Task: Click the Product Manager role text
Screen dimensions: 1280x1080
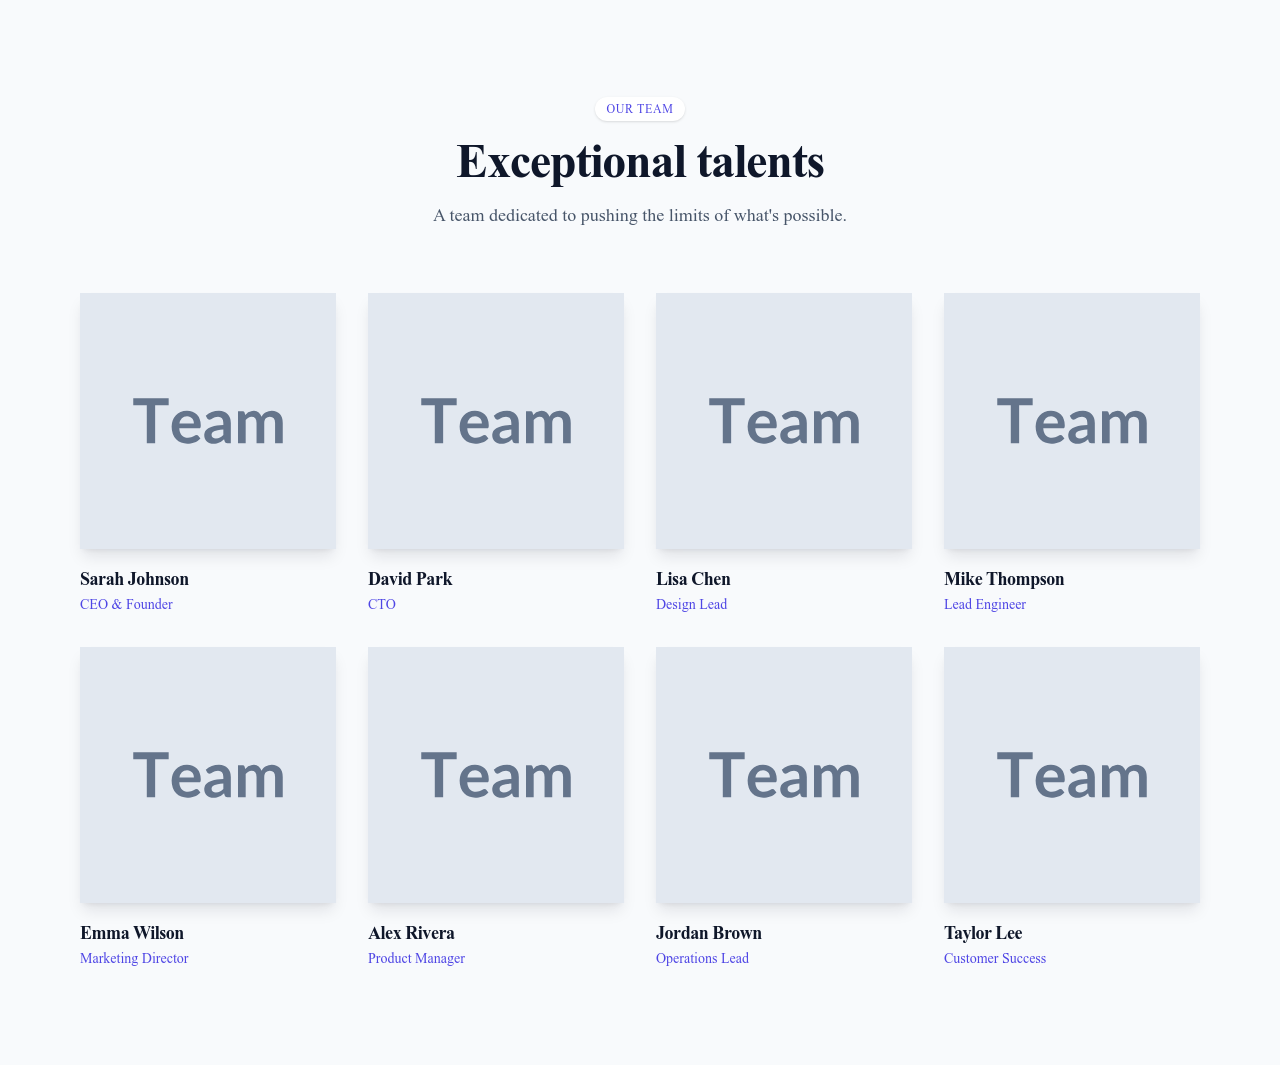Action: point(416,958)
